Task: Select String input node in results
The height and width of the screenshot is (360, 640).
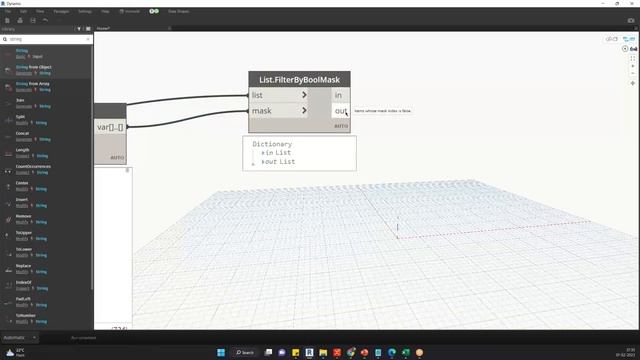Action: pos(46,53)
